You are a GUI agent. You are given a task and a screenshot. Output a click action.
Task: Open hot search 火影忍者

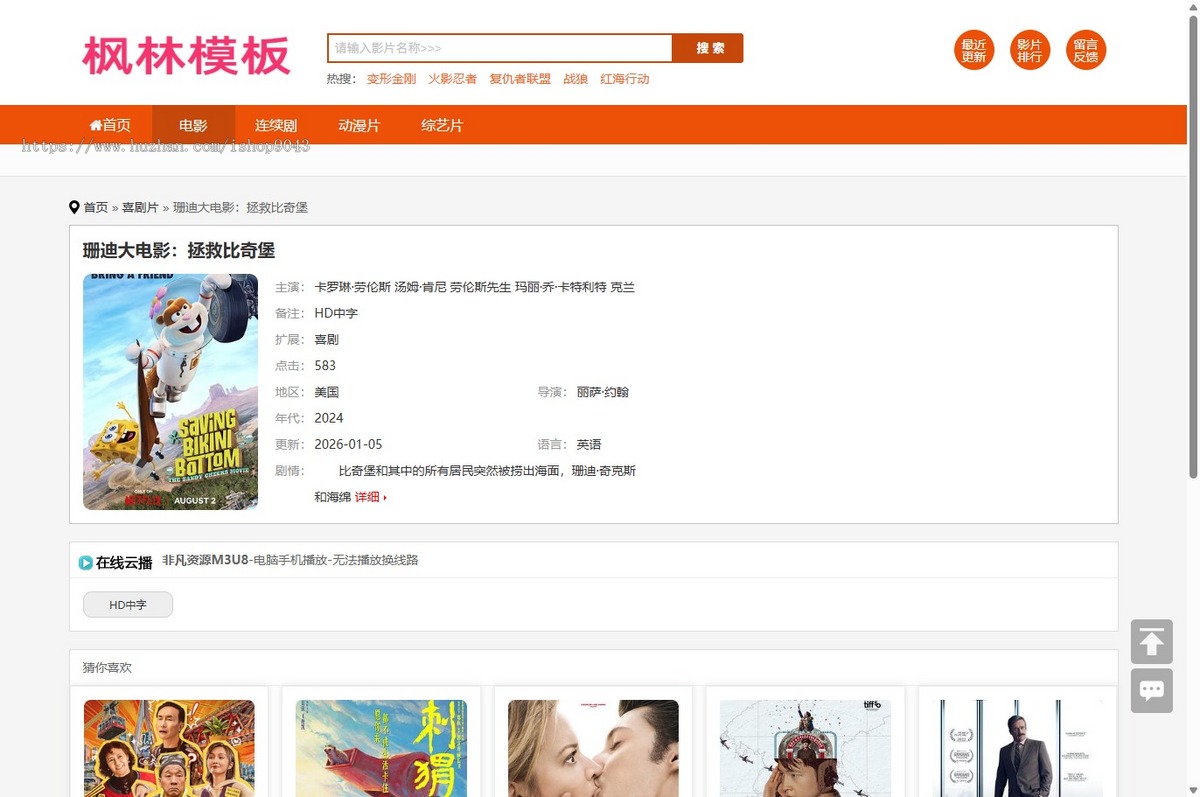(x=452, y=79)
